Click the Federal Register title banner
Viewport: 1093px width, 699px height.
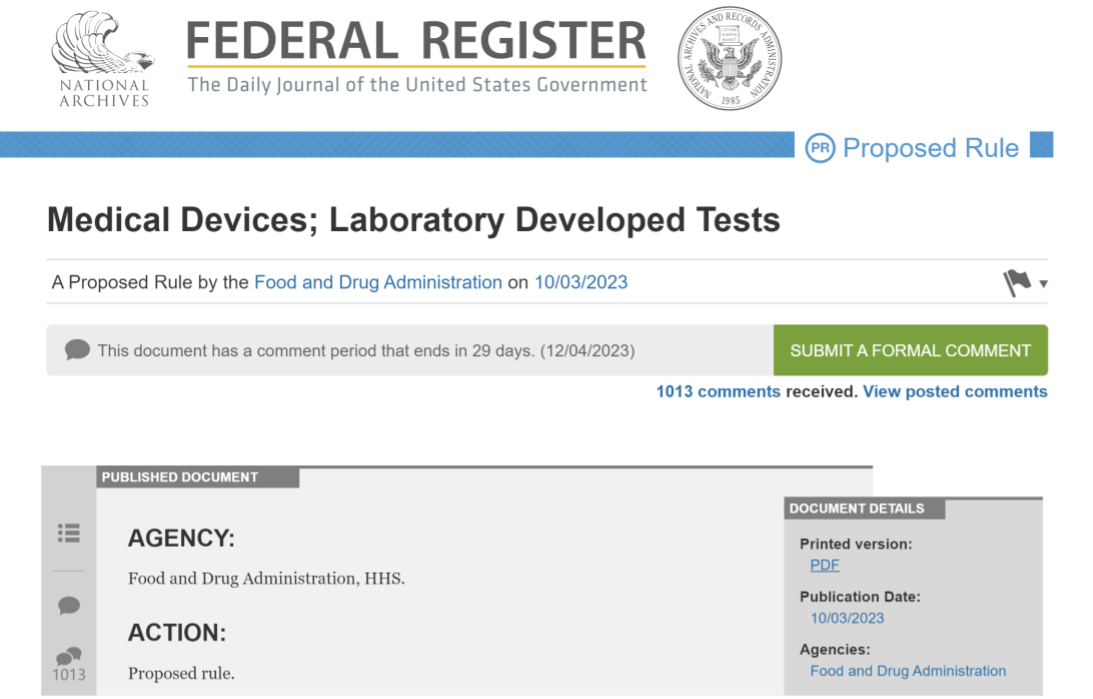(x=417, y=56)
